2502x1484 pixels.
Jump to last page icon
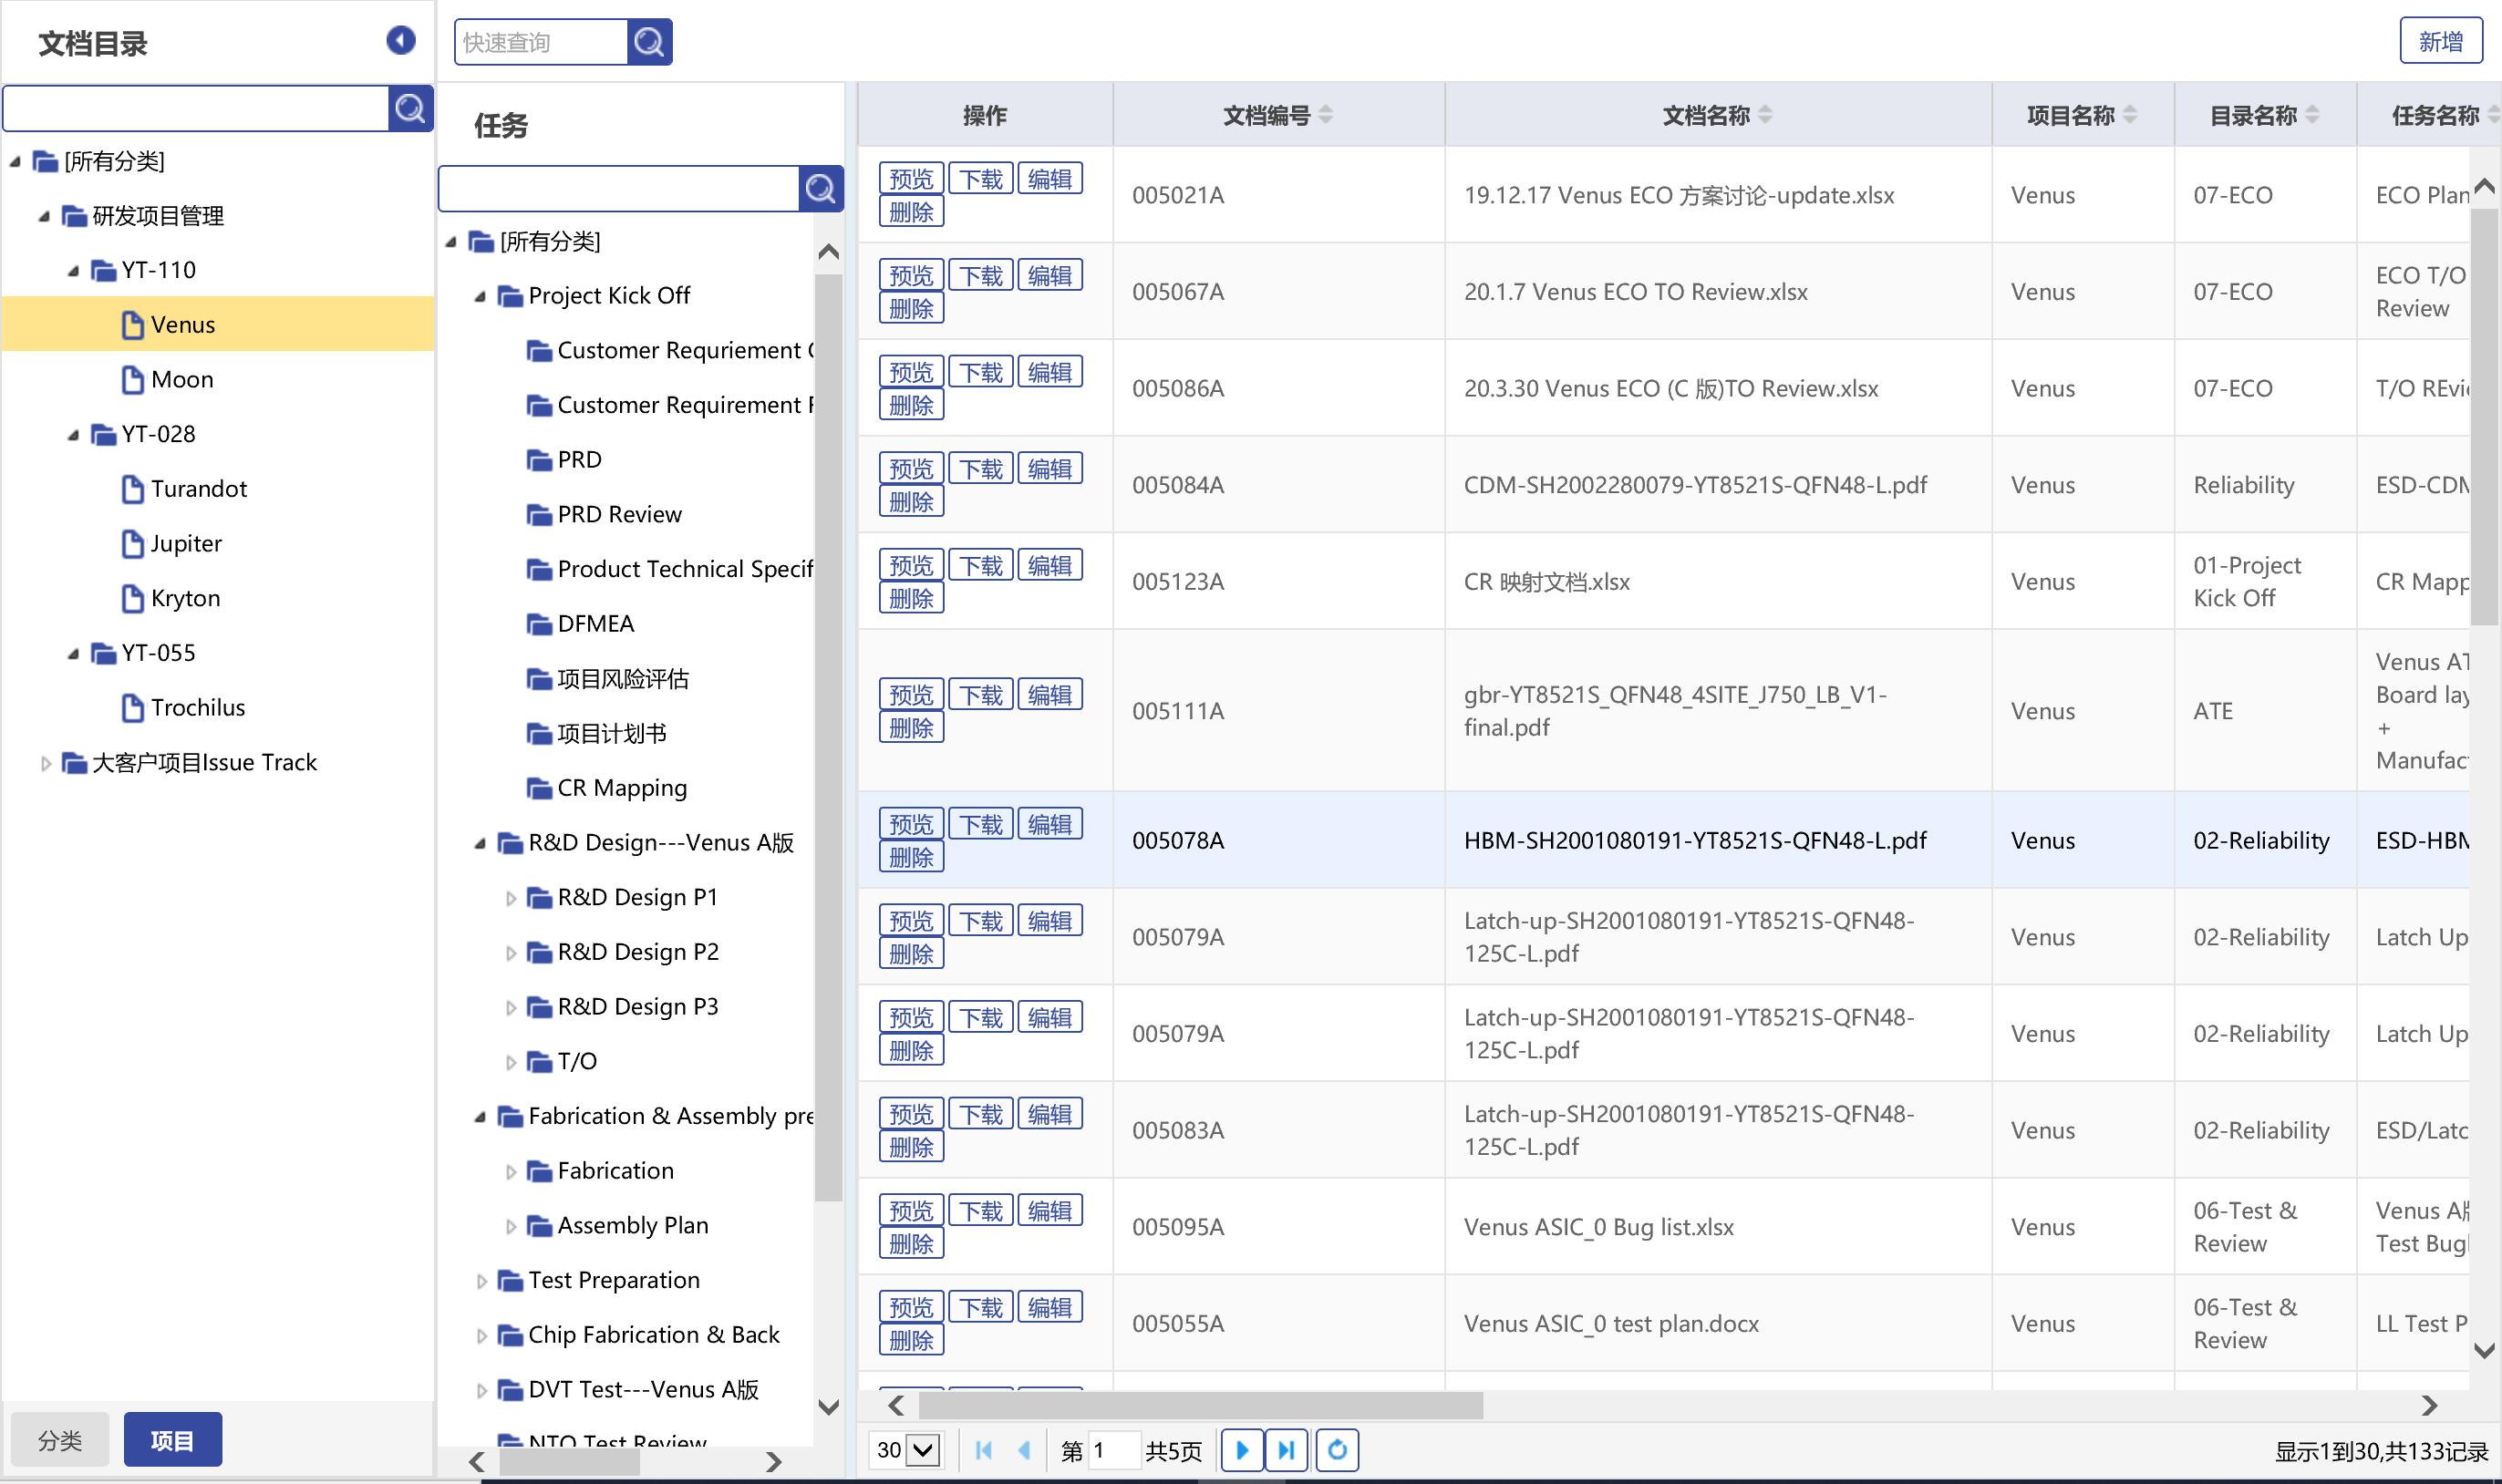click(x=1287, y=1449)
